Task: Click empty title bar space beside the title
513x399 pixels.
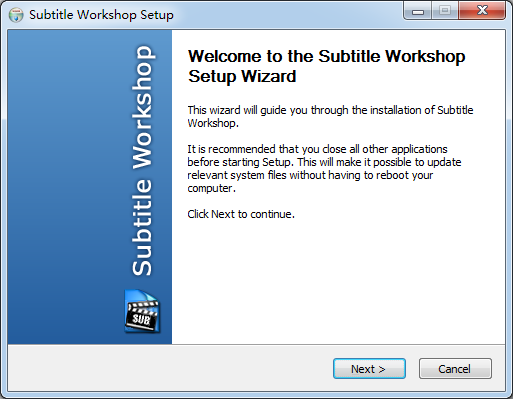Action: pyautogui.click(x=287, y=14)
